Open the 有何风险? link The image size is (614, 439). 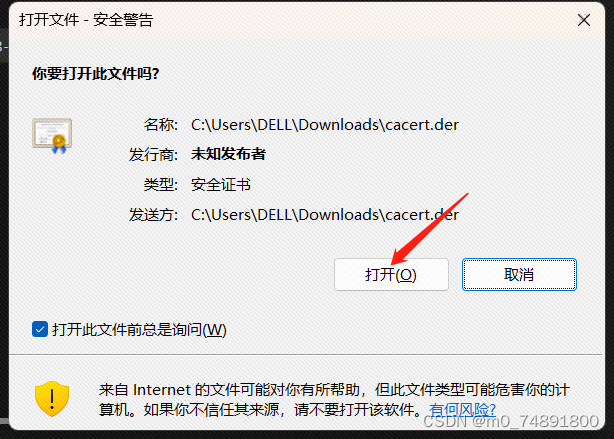462,410
